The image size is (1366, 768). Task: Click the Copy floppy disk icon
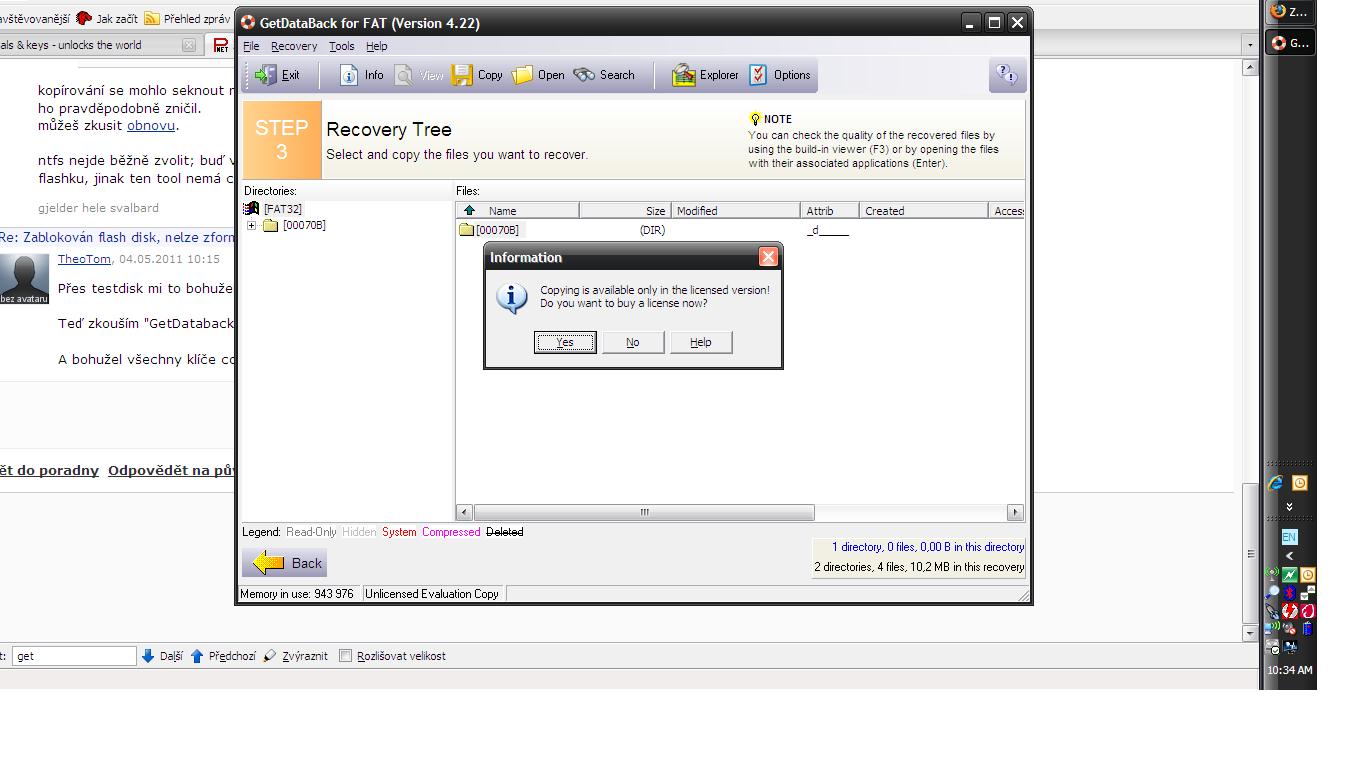click(x=462, y=75)
